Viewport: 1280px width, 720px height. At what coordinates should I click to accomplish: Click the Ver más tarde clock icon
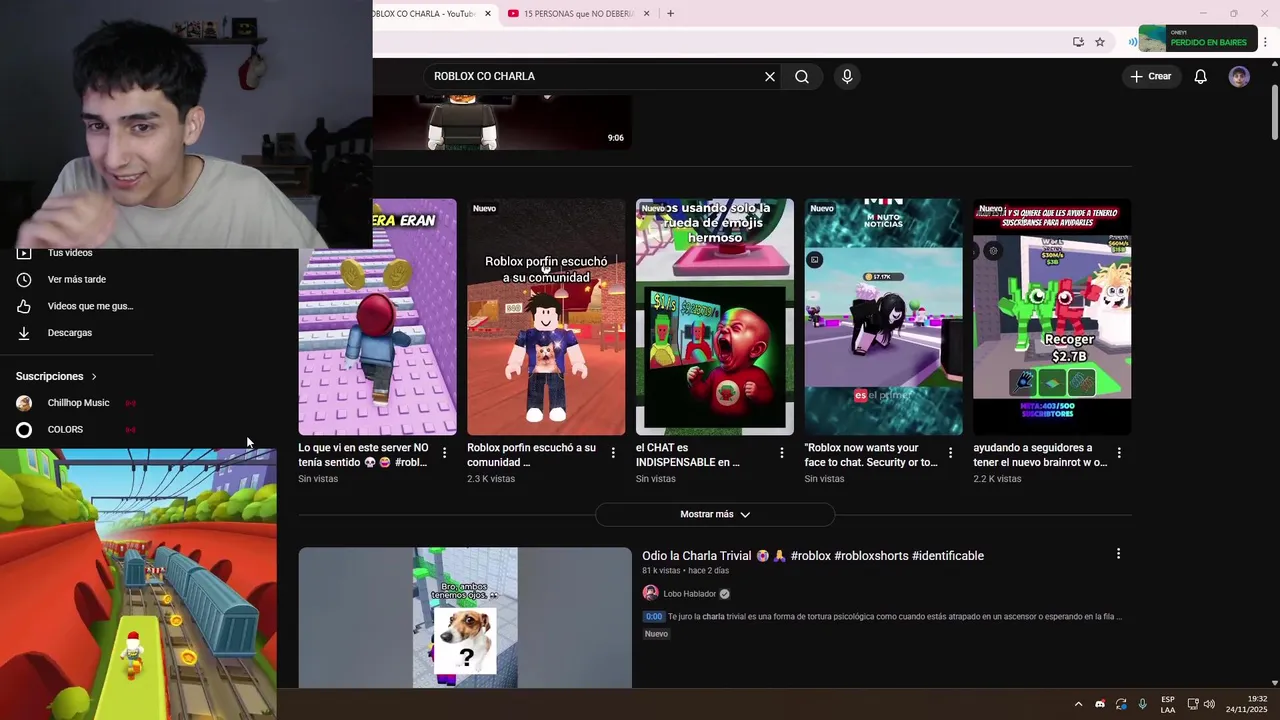(x=24, y=279)
